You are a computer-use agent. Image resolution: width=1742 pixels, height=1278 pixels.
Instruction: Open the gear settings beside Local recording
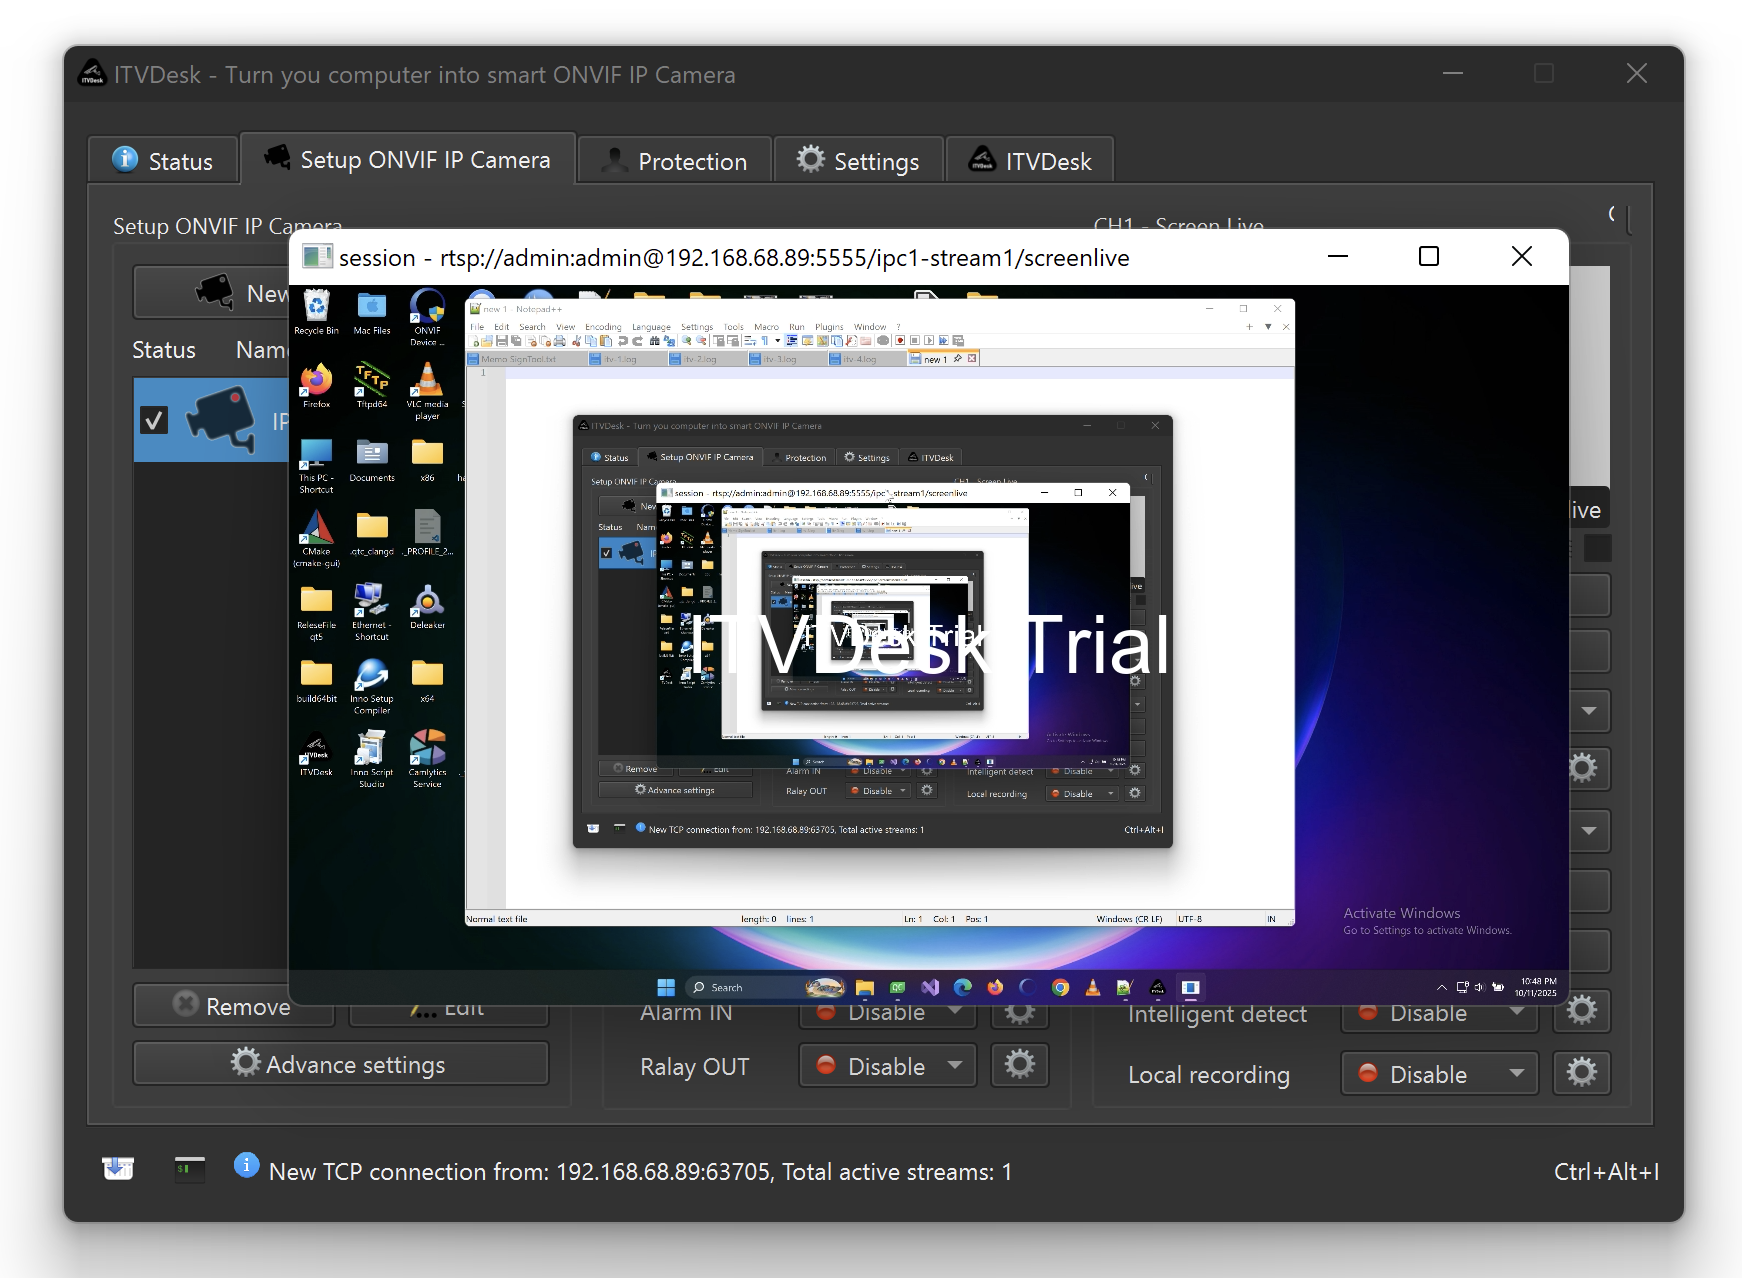[x=1581, y=1072]
